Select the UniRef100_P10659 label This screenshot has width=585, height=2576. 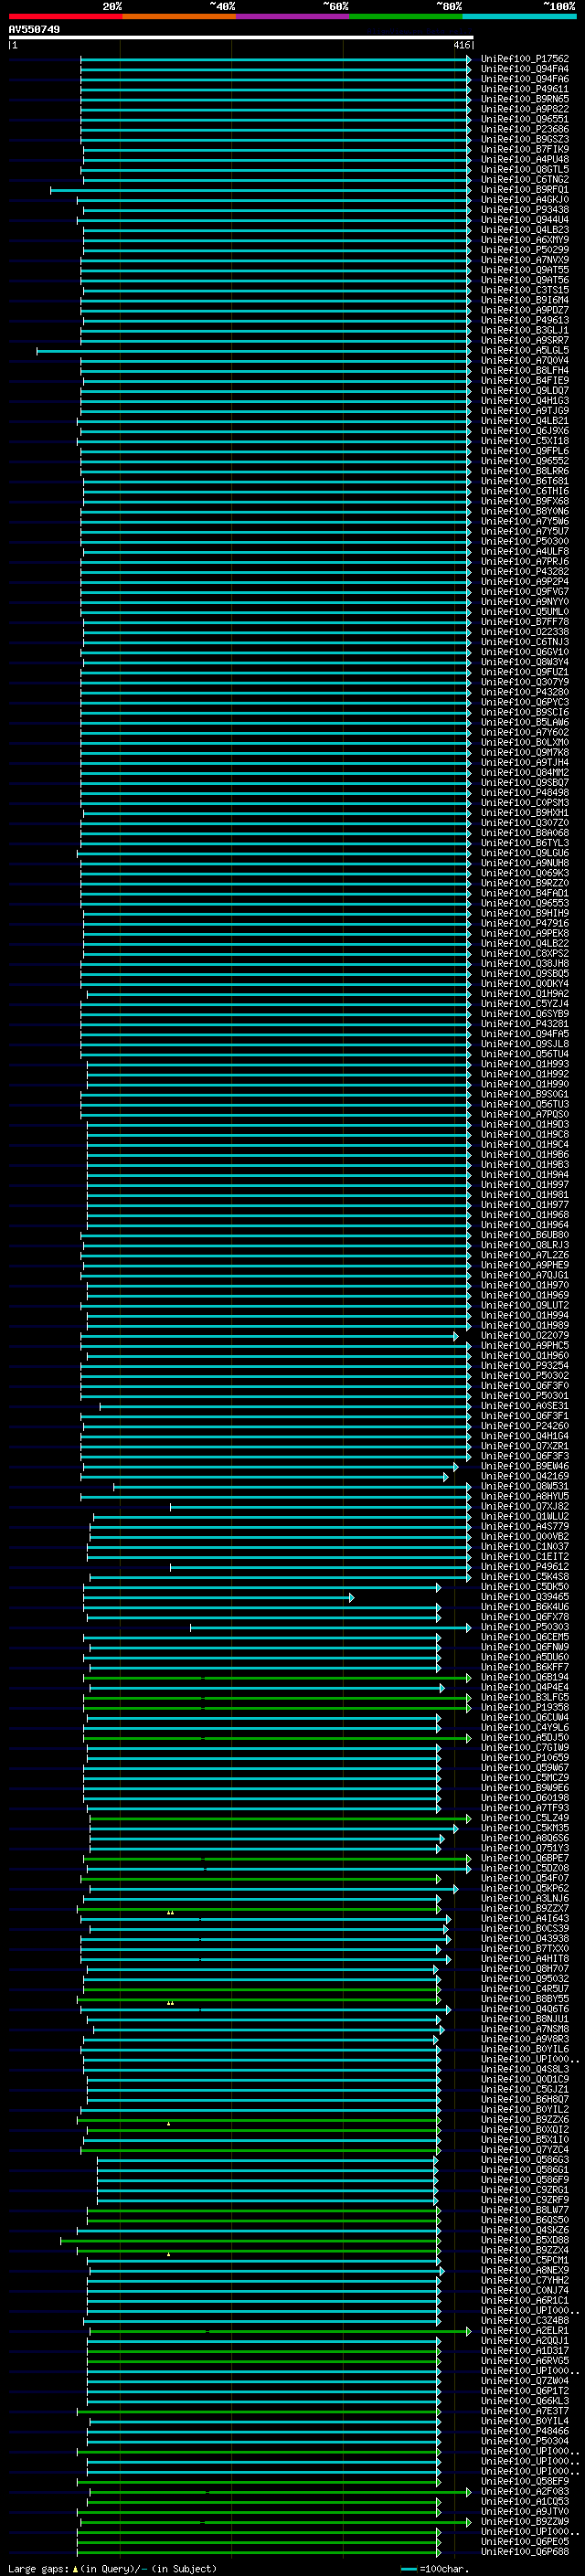[525, 1758]
